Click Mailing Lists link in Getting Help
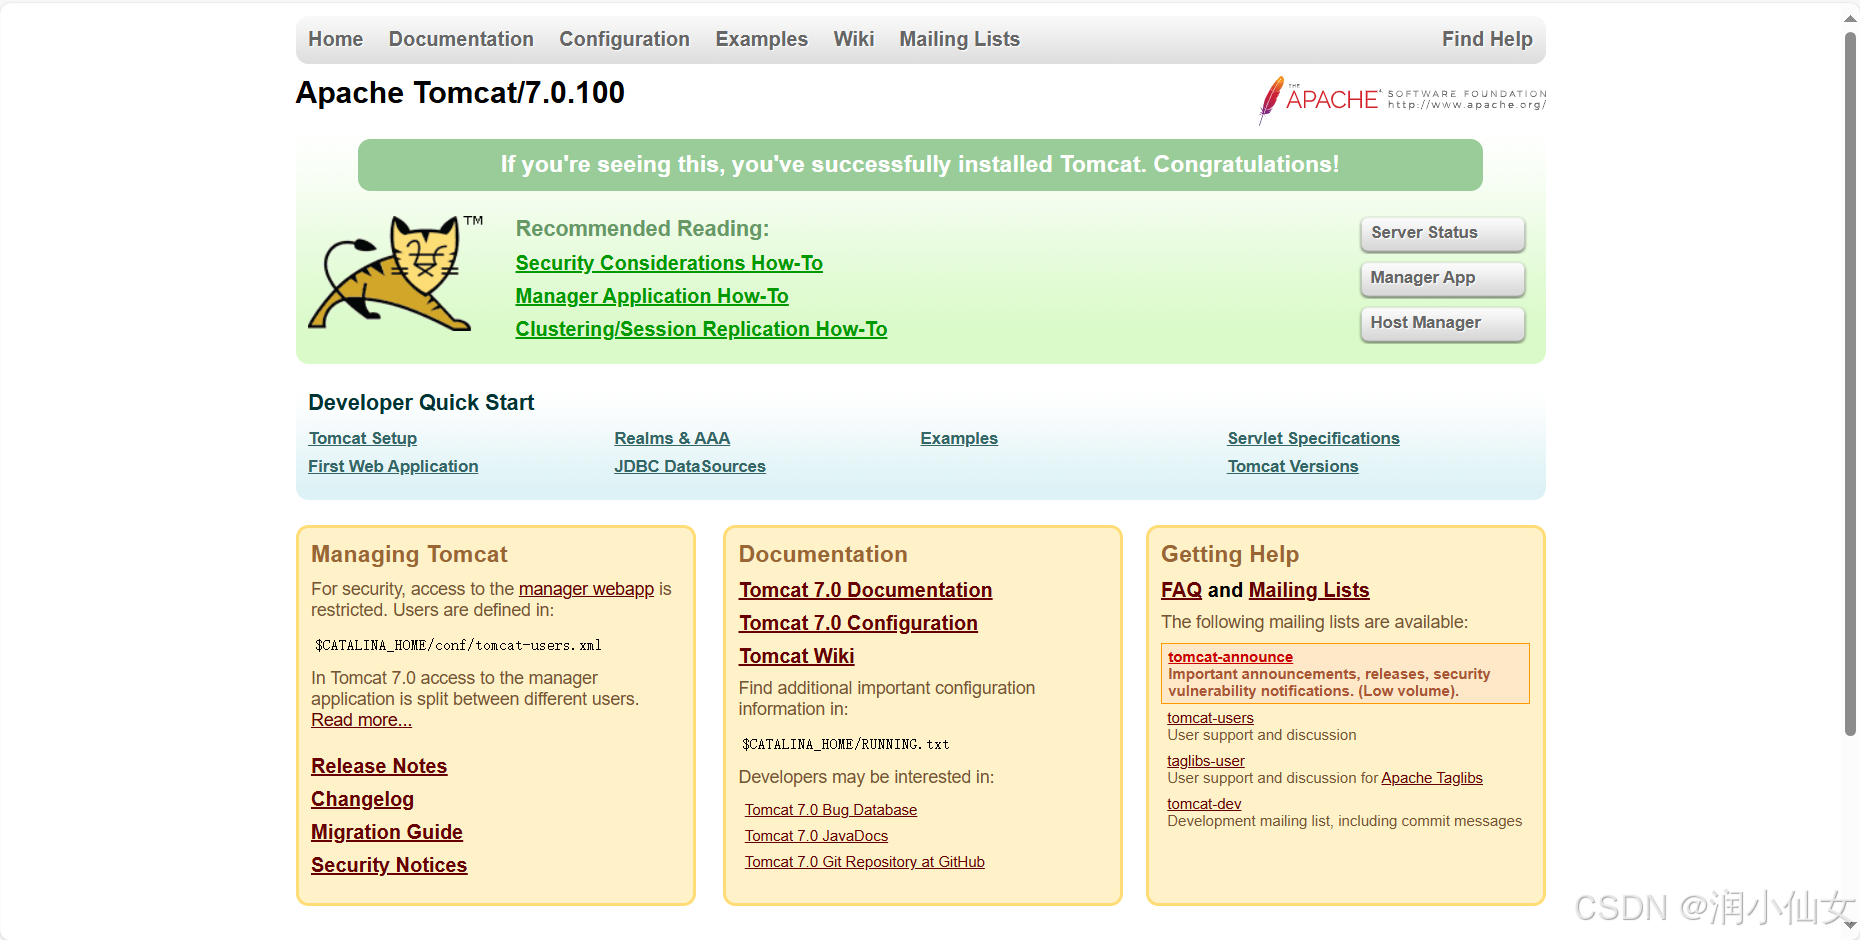Screen dimensions: 1860x940 click(x=1309, y=590)
